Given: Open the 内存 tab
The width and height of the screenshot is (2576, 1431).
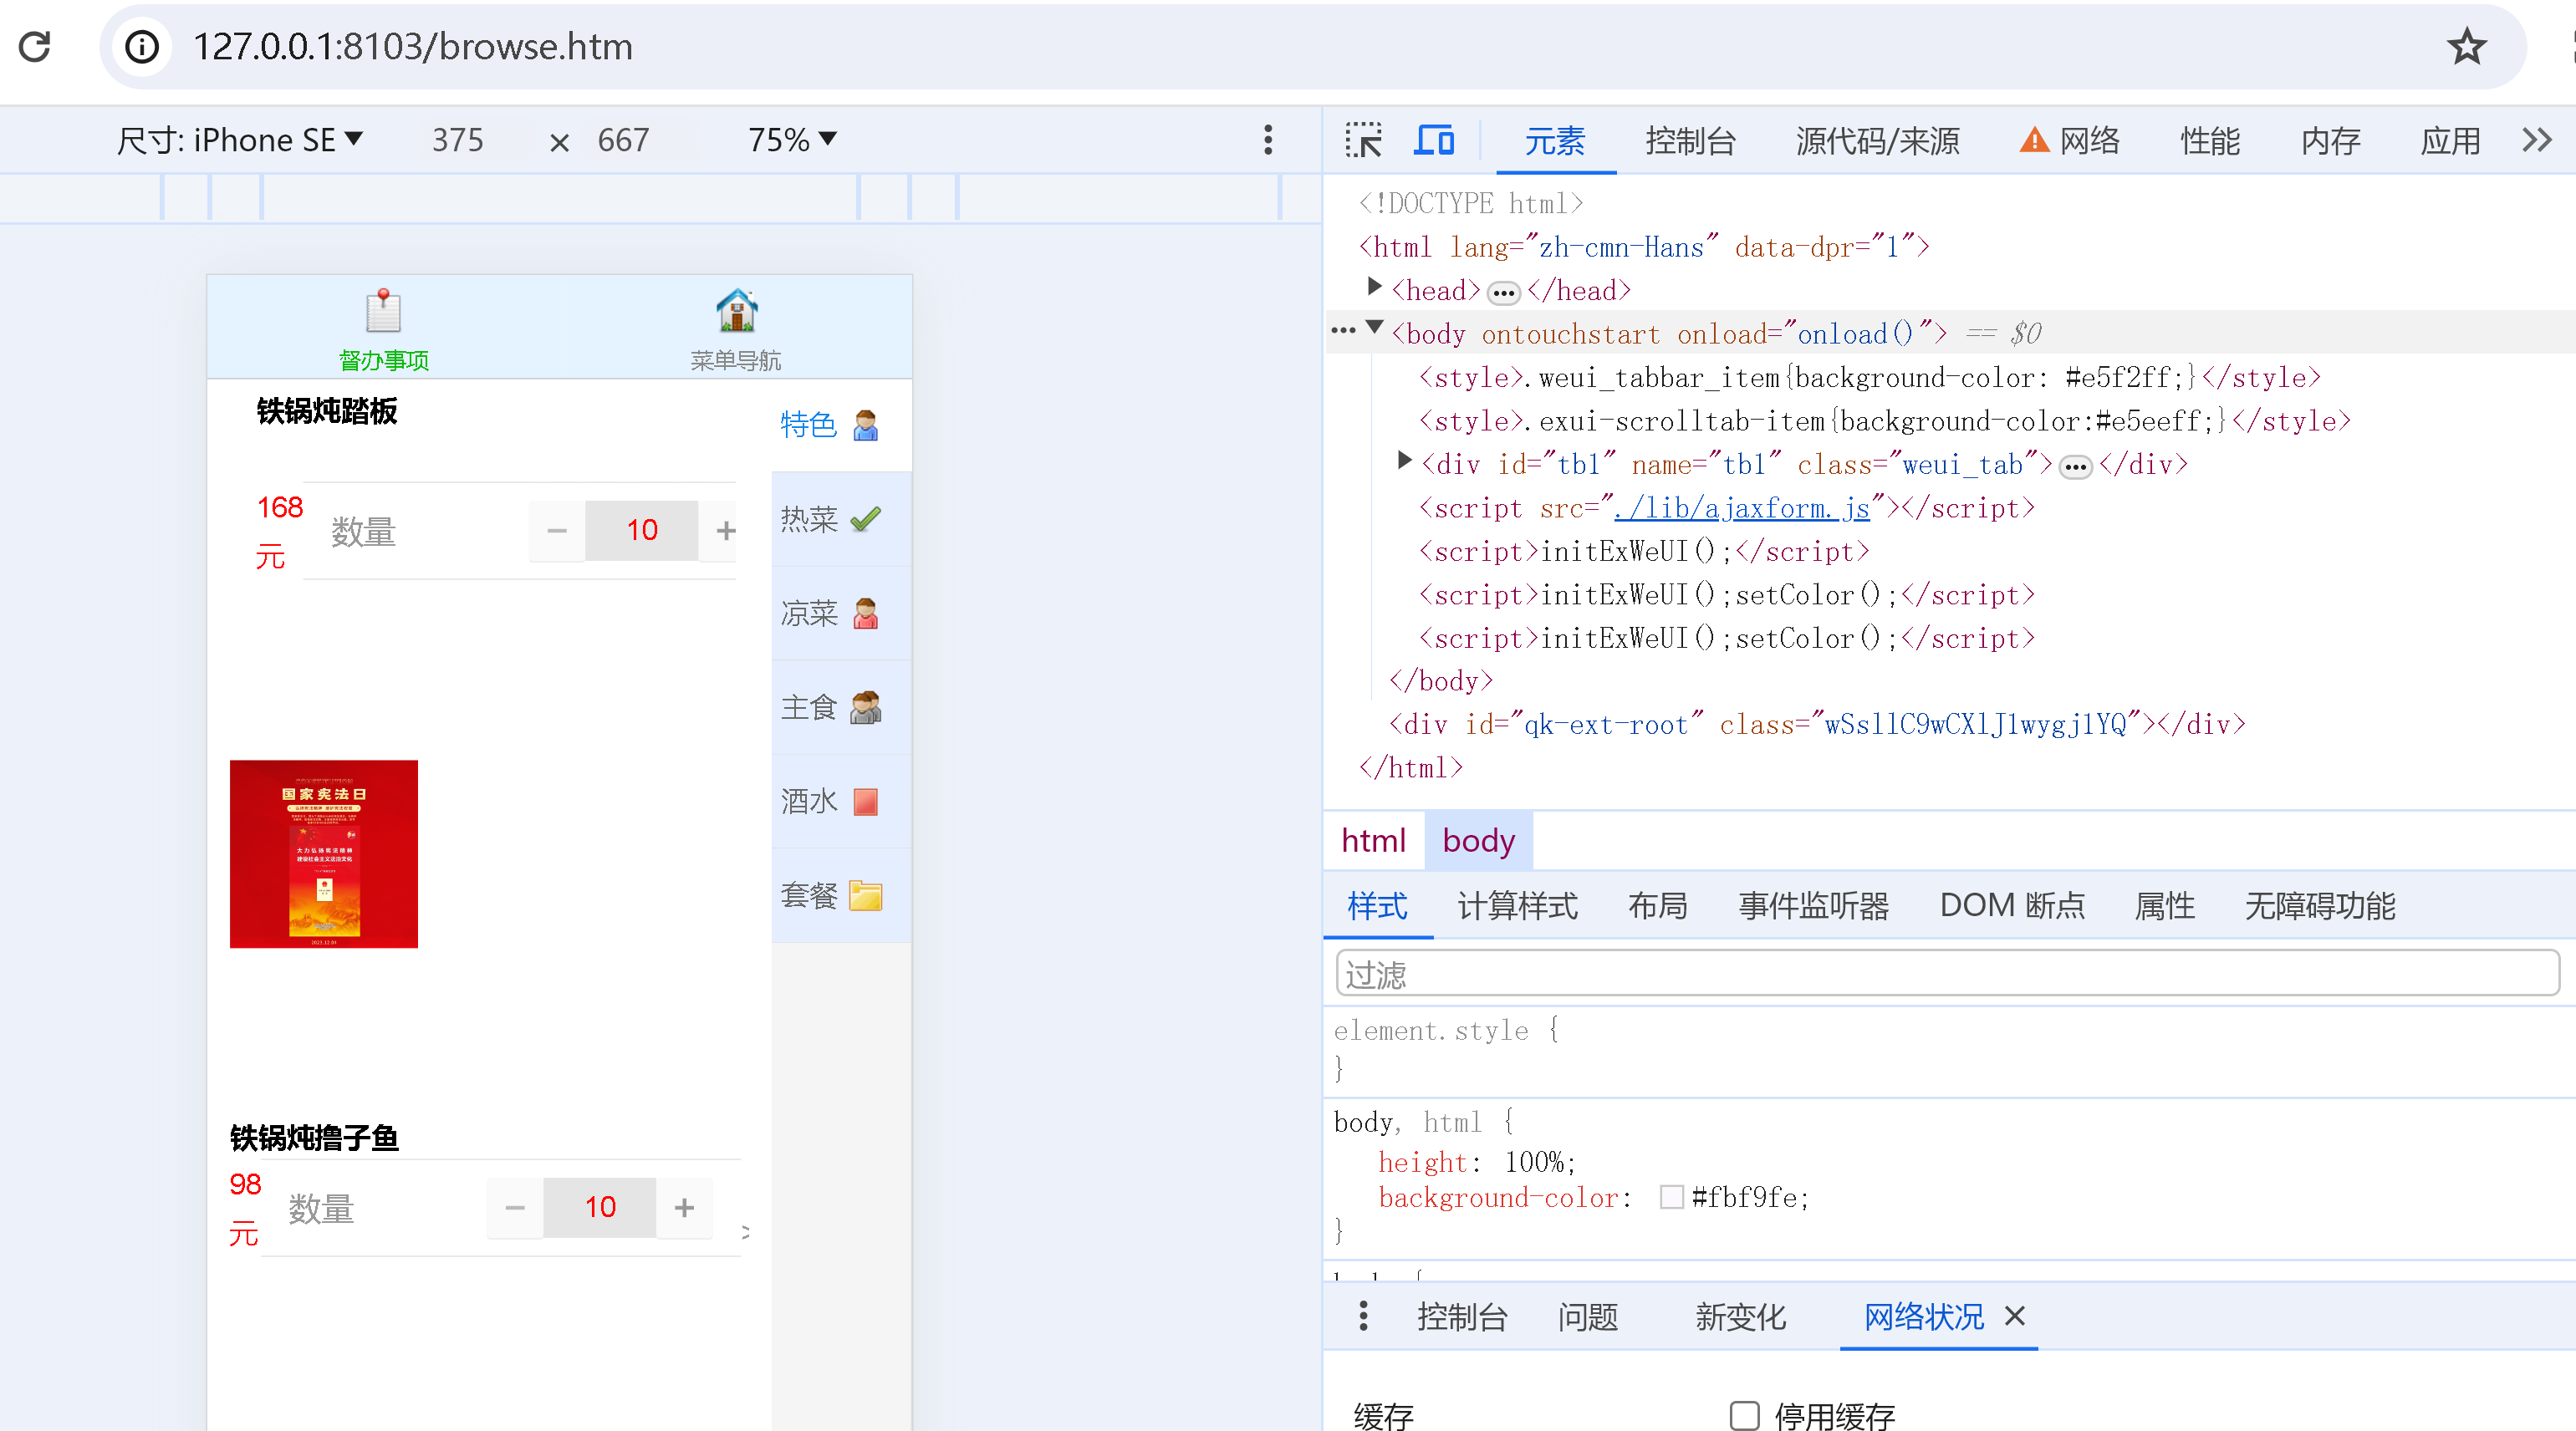Looking at the screenshot, I should click(2330, 141).
